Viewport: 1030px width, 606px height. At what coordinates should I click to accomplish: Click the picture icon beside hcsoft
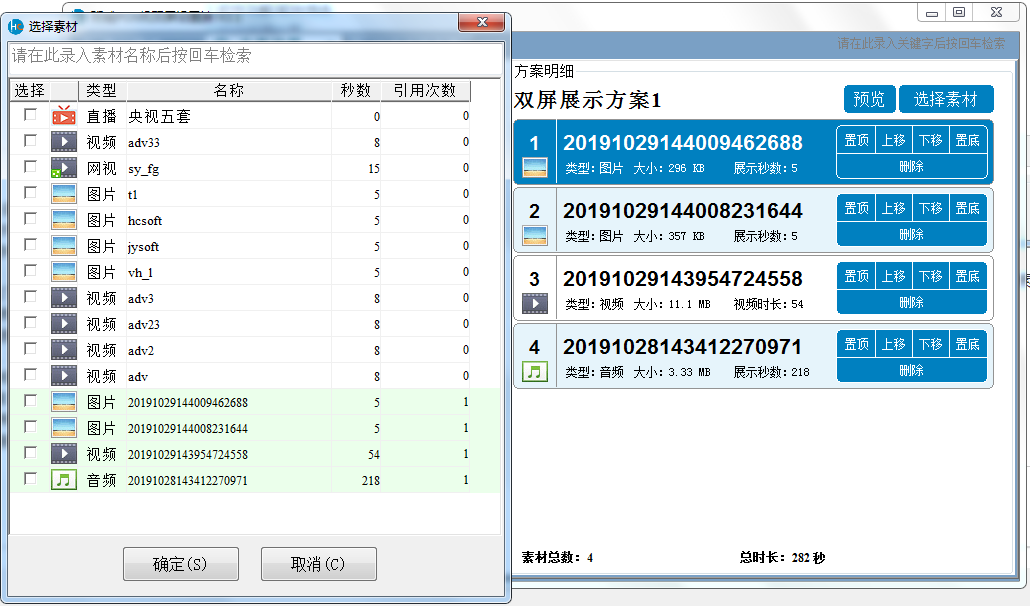click(64, 220)
